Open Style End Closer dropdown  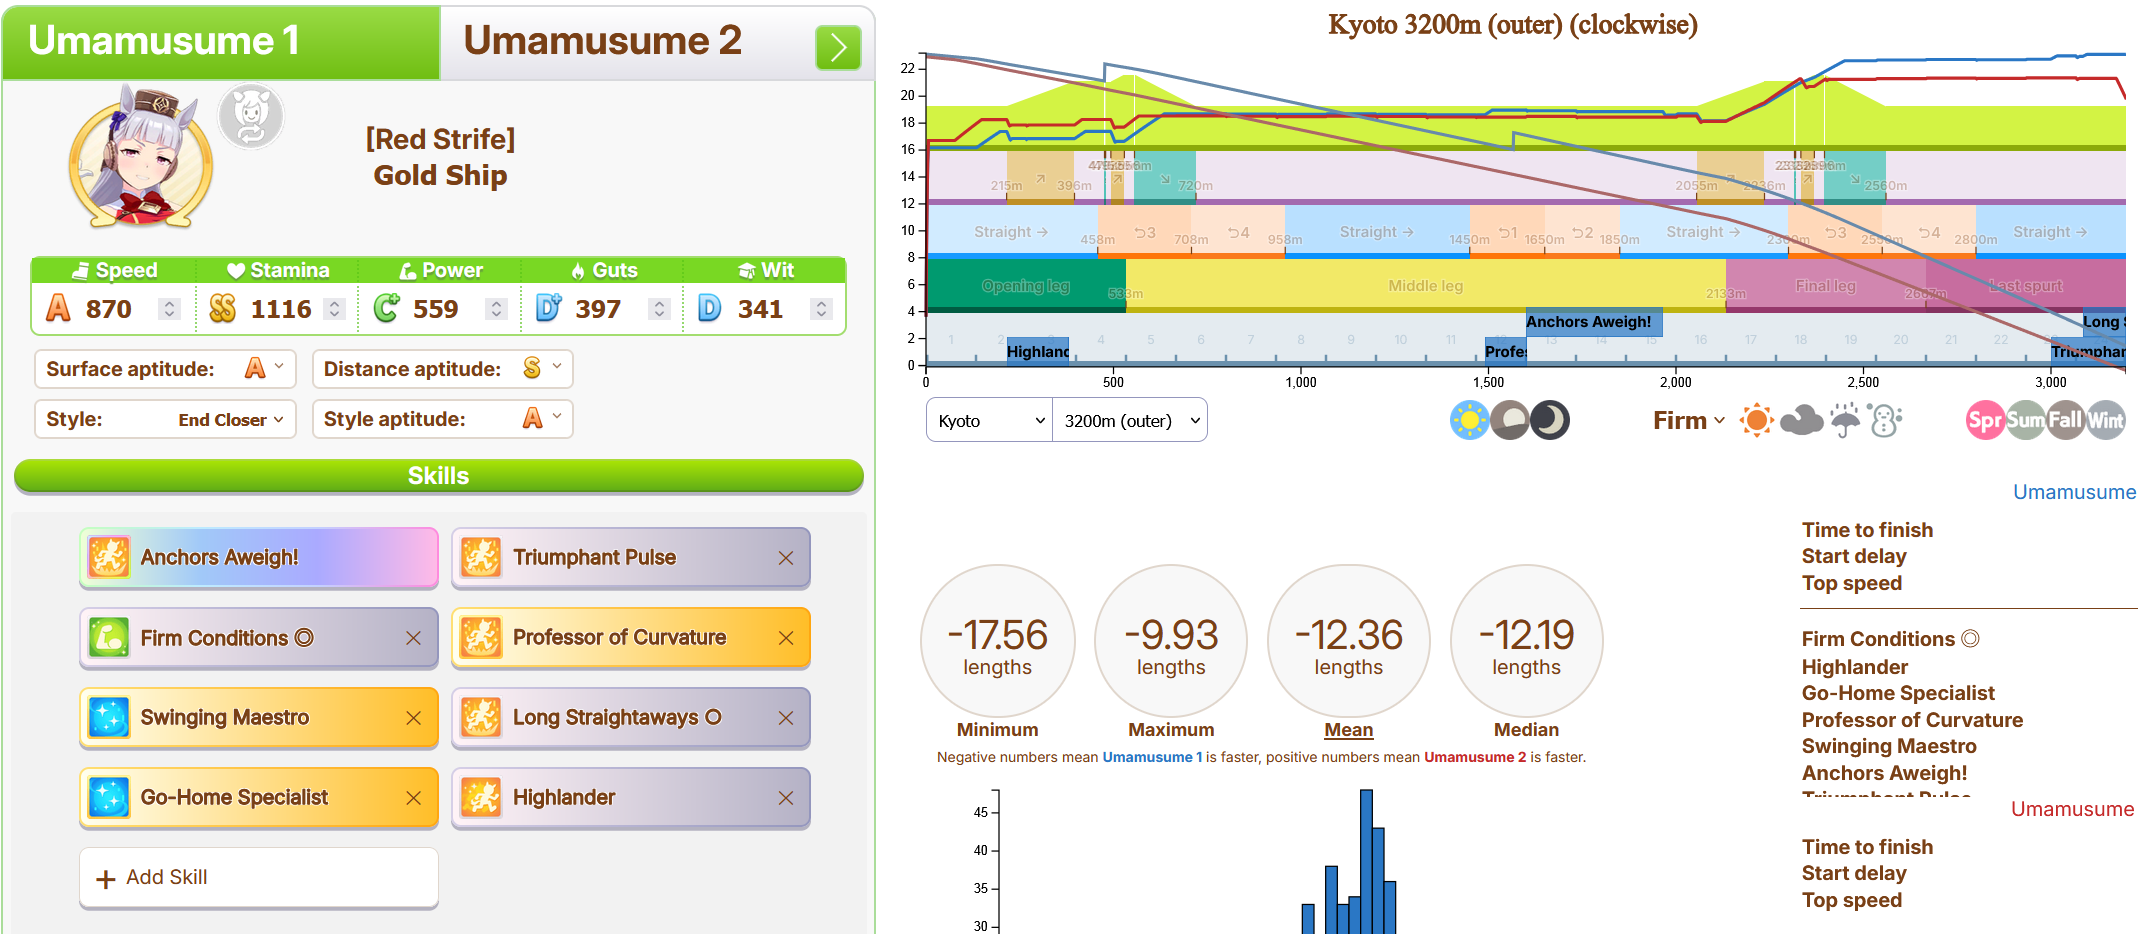coord(165,419)
